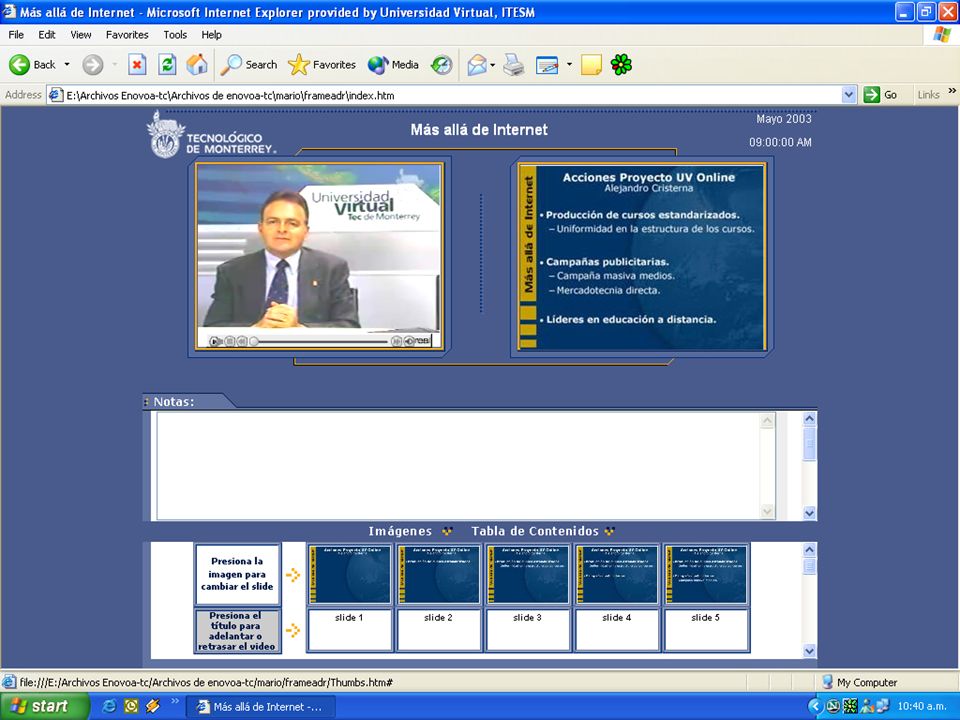
Task: Click the Notas frame scroll-down arrow
Action: (809, 513)
